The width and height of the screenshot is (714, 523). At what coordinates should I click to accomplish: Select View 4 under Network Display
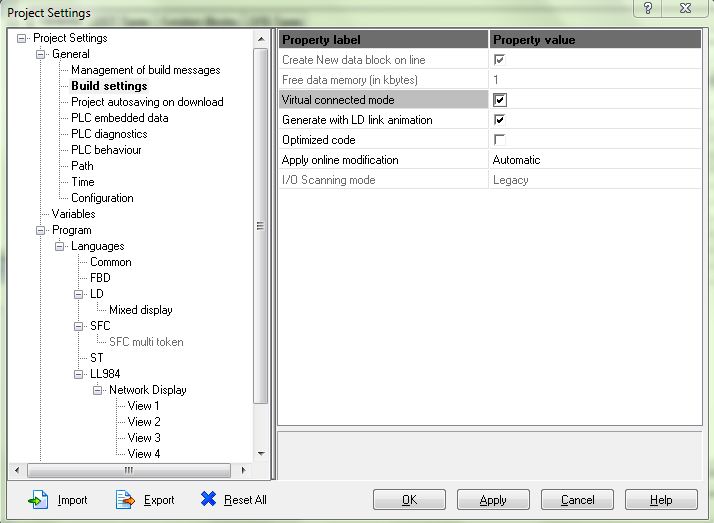pos(144,454)
